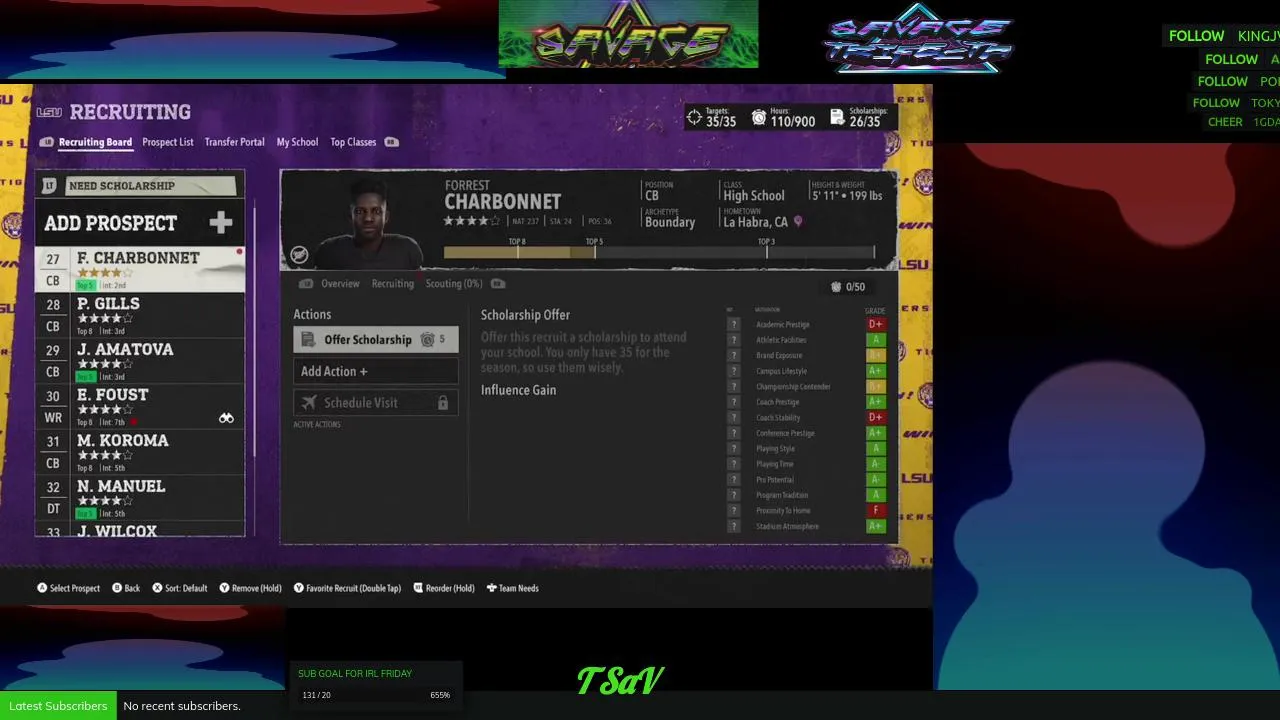The width and height of the screenshot is (1280, 720).
Task: Select prospect P. Gills row
Action: [x=140, y=315]
